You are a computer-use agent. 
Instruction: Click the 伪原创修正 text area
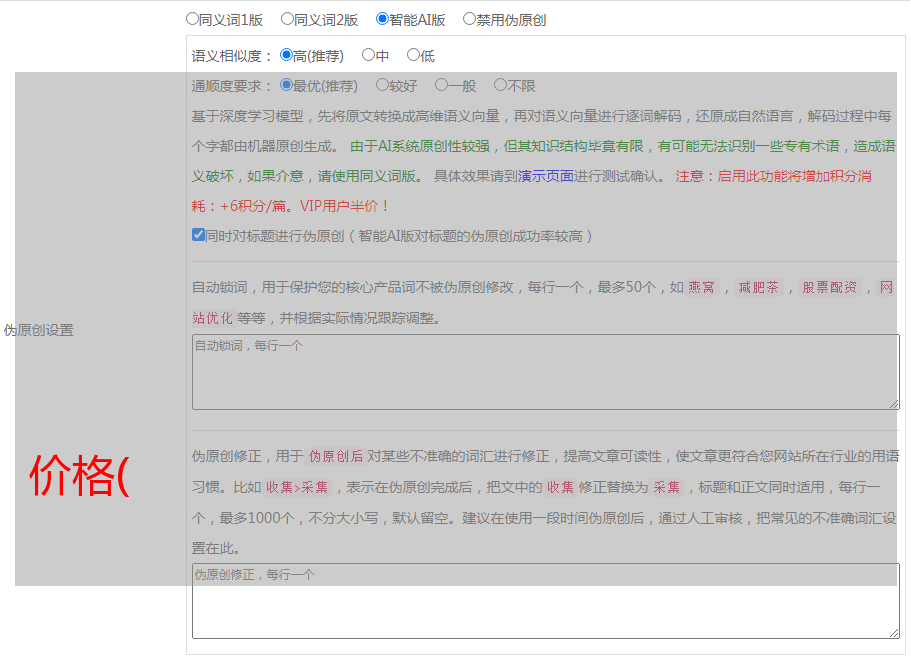point(545,601)
